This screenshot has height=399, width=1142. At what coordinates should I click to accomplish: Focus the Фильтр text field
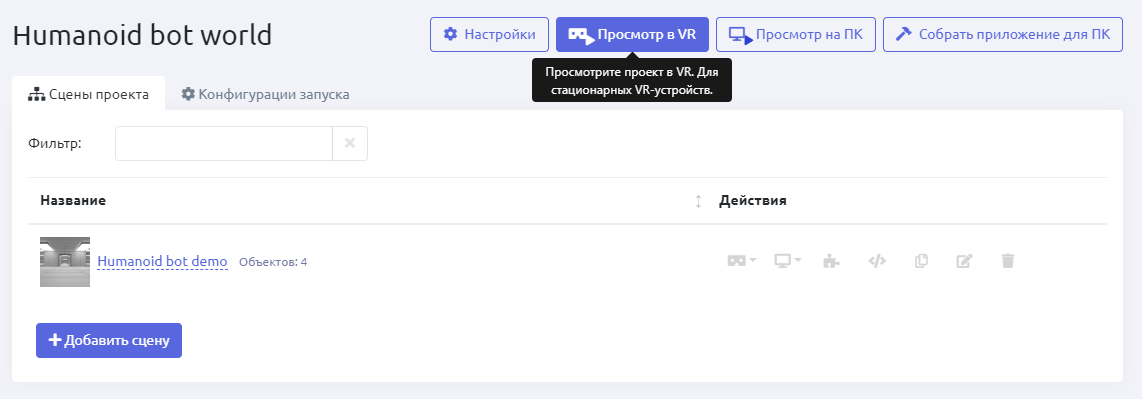[224, 143]
